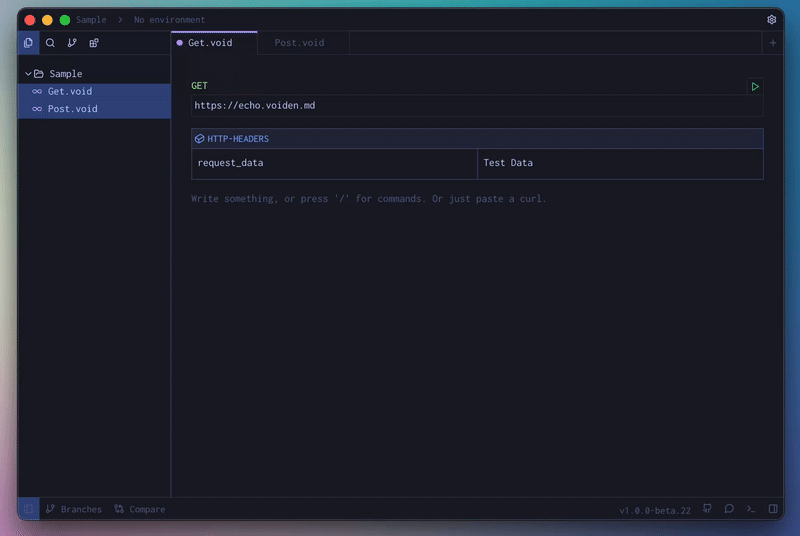Run the GET request with play button
The image size is (800, 536).
[755, 87]
